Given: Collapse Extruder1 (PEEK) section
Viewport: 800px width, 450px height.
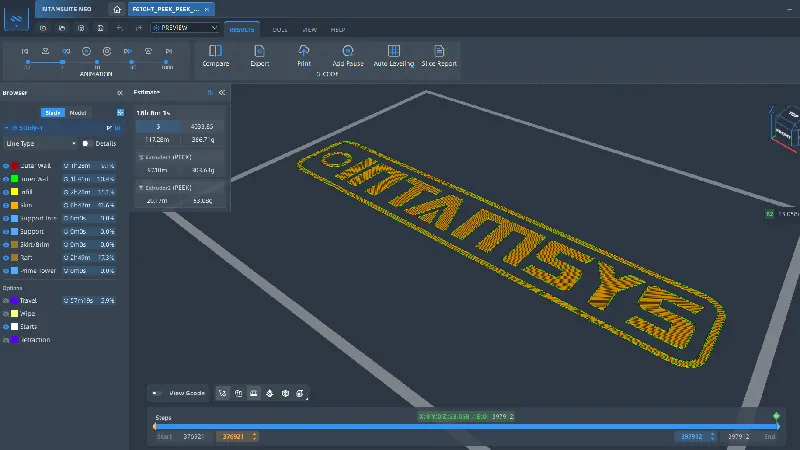Looking at the screenshot, I should pos(141,157).
